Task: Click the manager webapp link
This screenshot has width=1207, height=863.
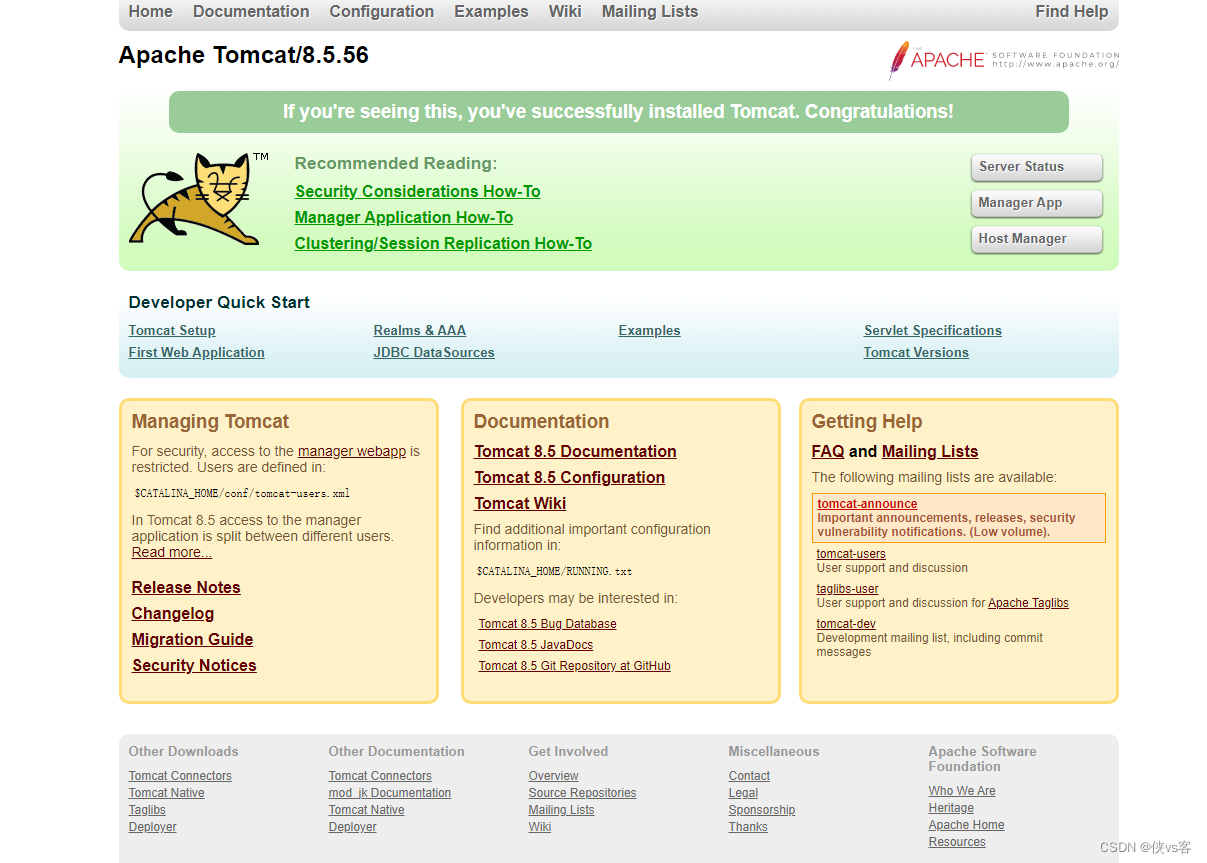Action: point(352,452)
